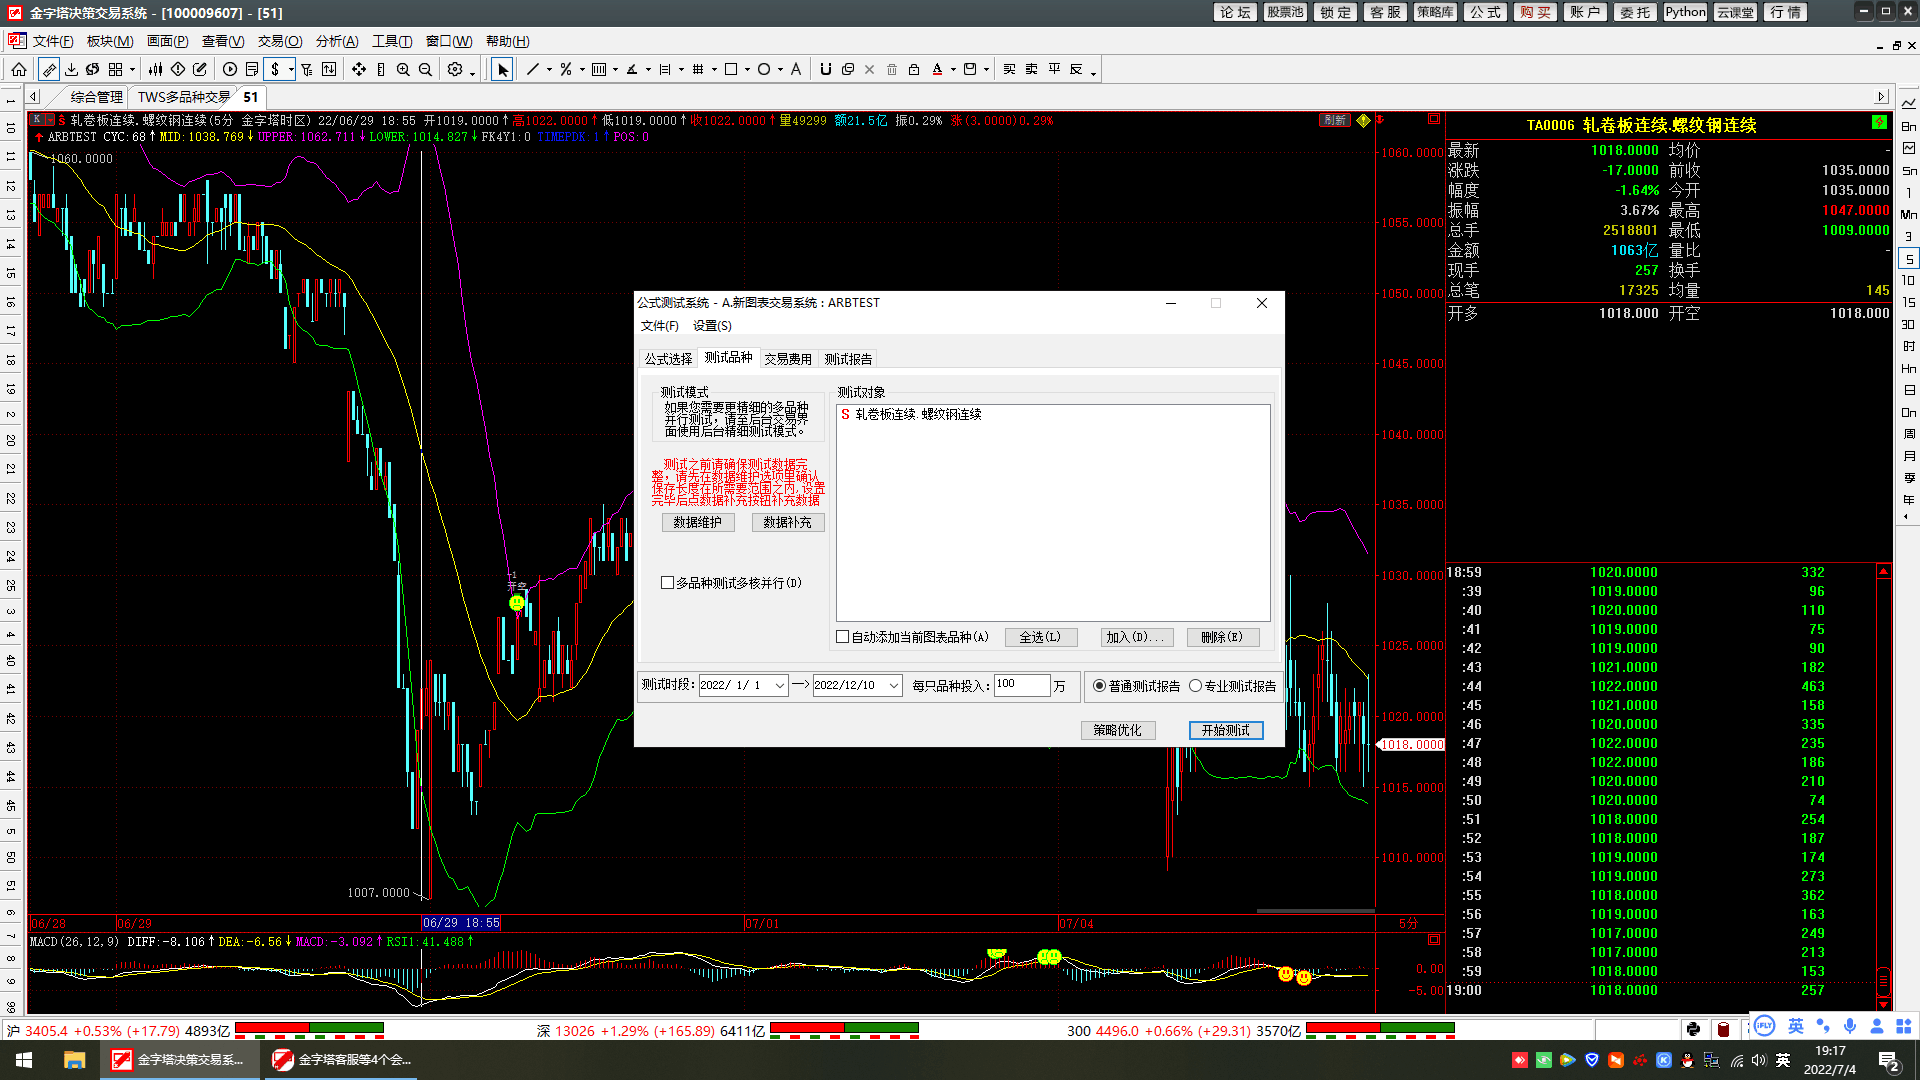
Task: Select the arrow pointer cursor tool
Action: point(503,69)
